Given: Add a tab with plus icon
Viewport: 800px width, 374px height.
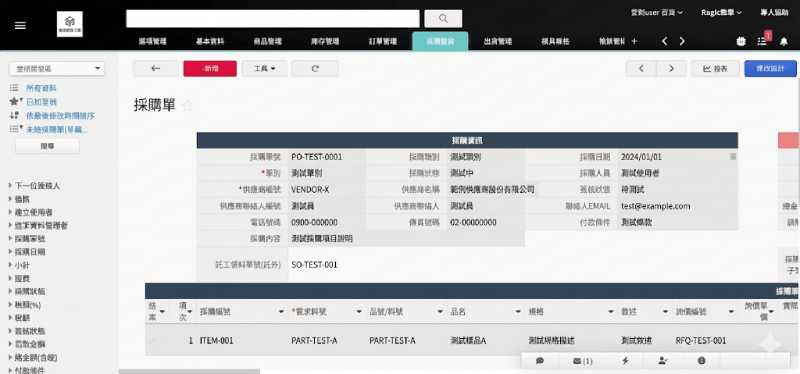Looking at the screenshot, I should 634,41.
